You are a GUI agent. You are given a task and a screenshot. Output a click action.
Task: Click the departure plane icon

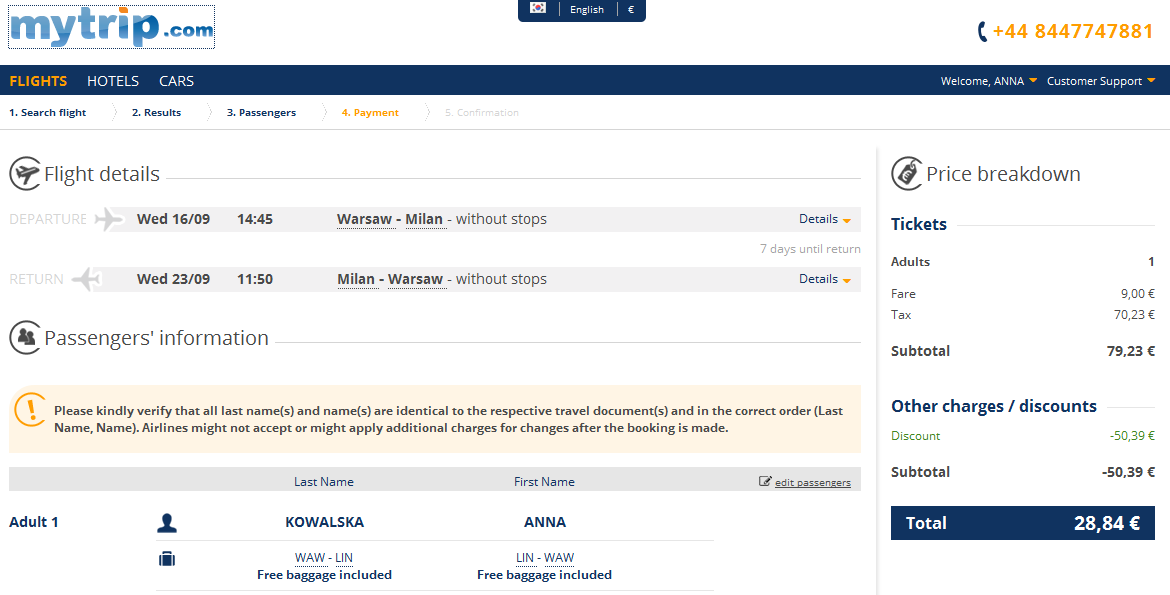110,219
